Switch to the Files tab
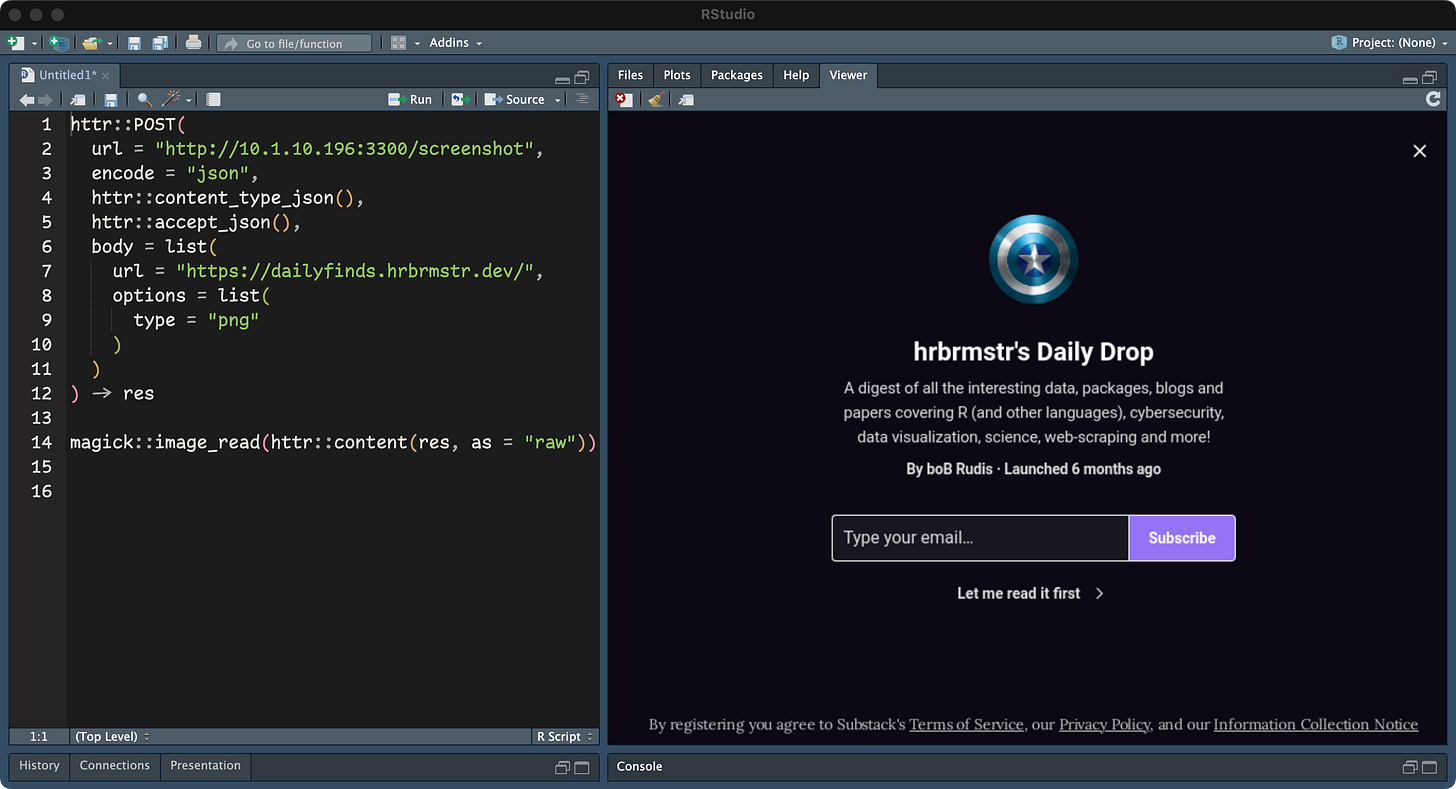 click(630, 75)
